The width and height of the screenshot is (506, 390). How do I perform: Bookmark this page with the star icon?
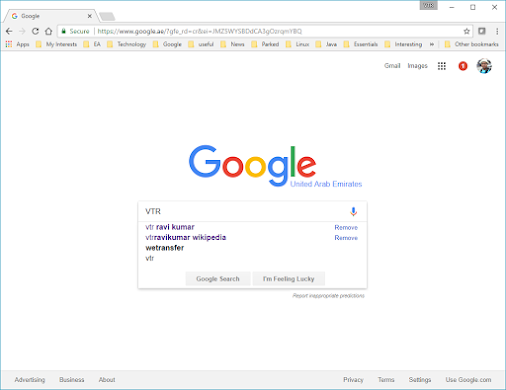point(467,31)
